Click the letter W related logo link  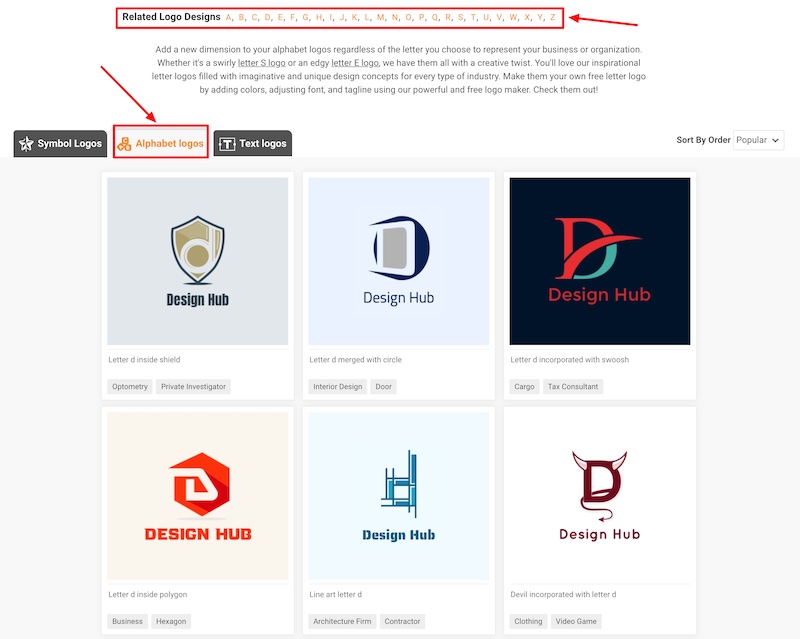513,17
